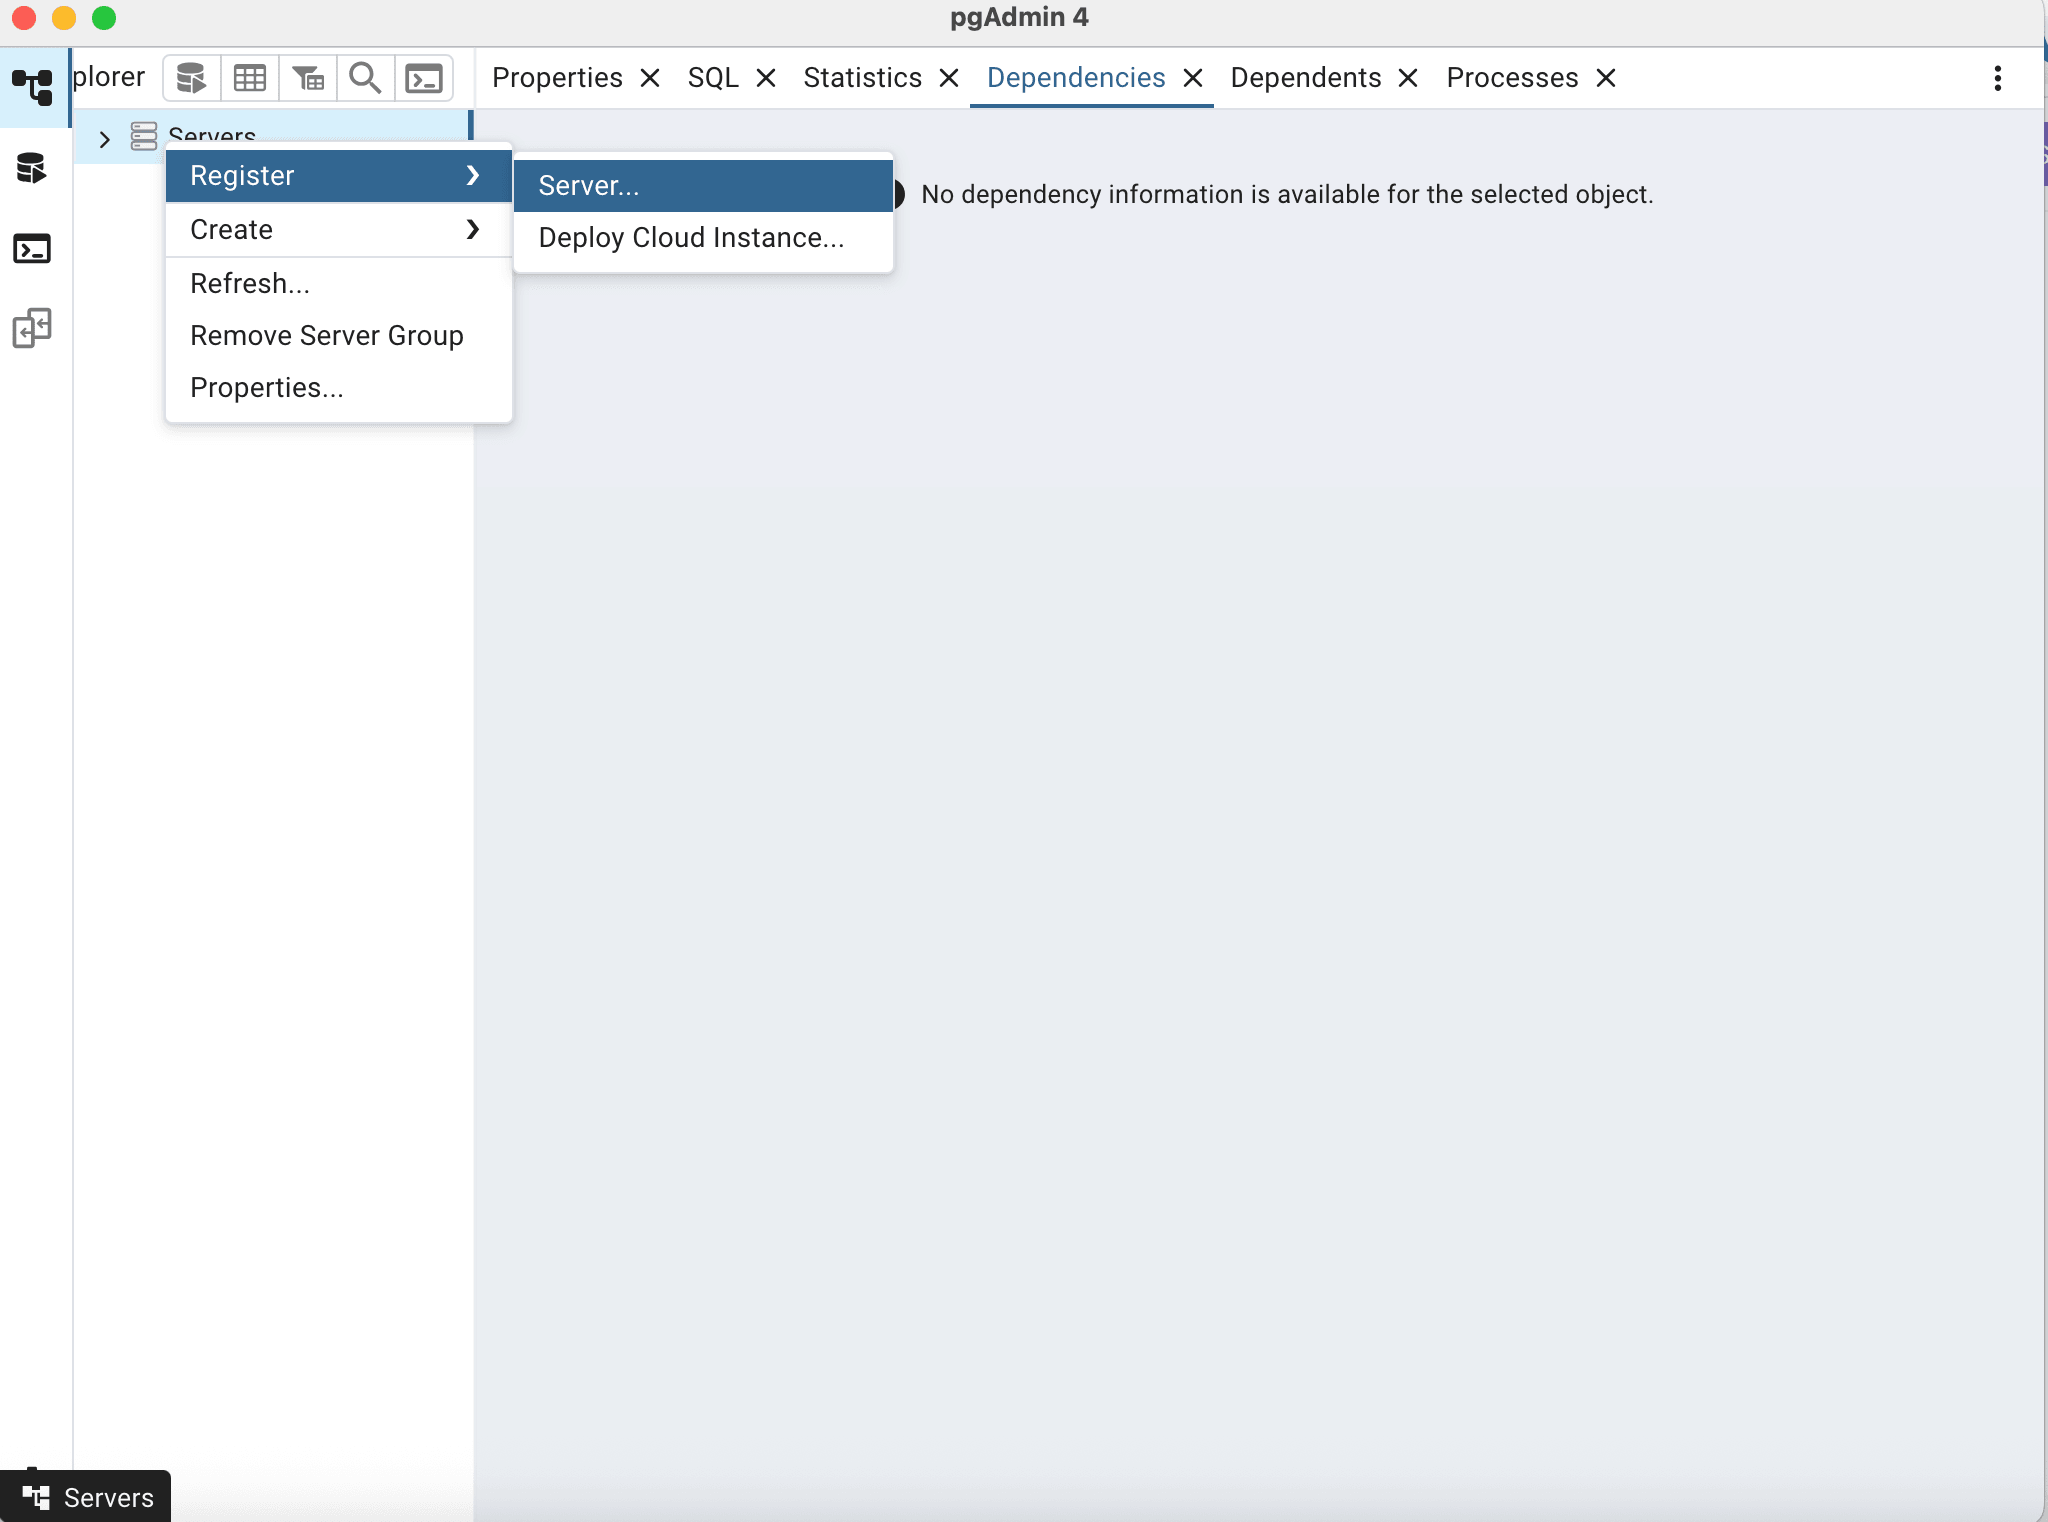Click the Query Tool toolbar button
2048x1522 pixels.
click(x=191, y=78)
